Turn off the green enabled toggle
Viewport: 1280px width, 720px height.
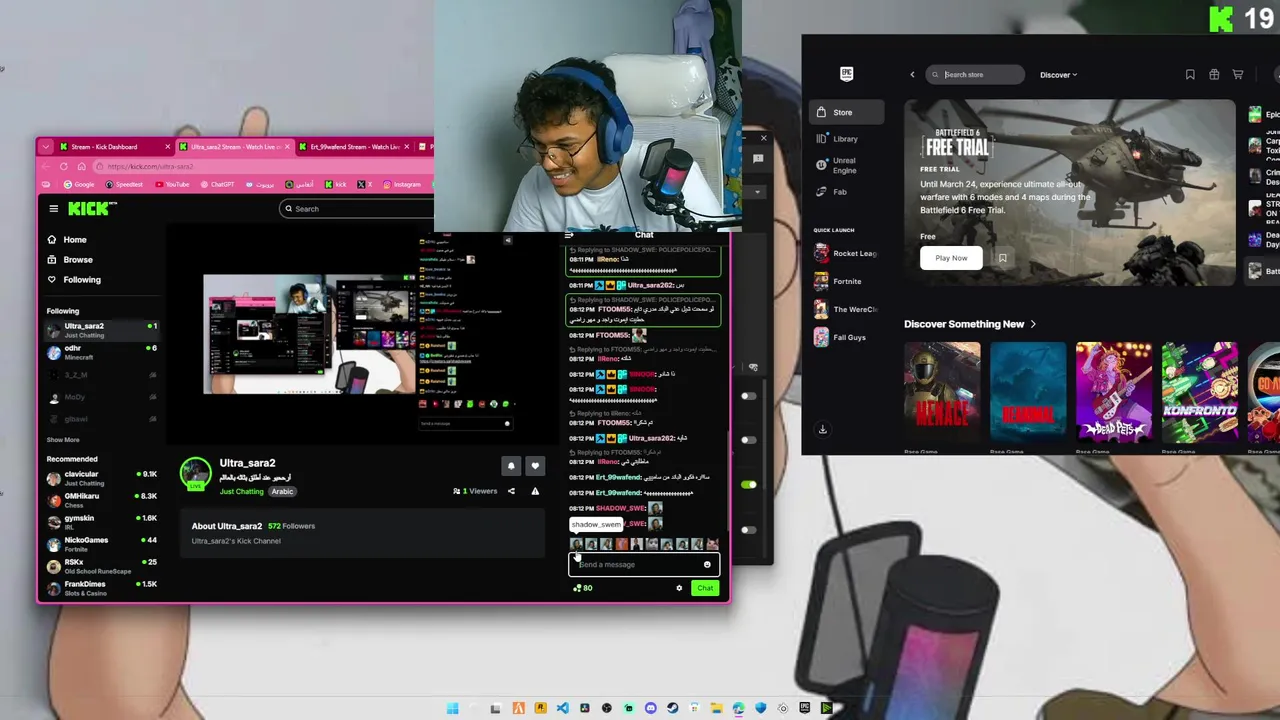tap(749, 485)
